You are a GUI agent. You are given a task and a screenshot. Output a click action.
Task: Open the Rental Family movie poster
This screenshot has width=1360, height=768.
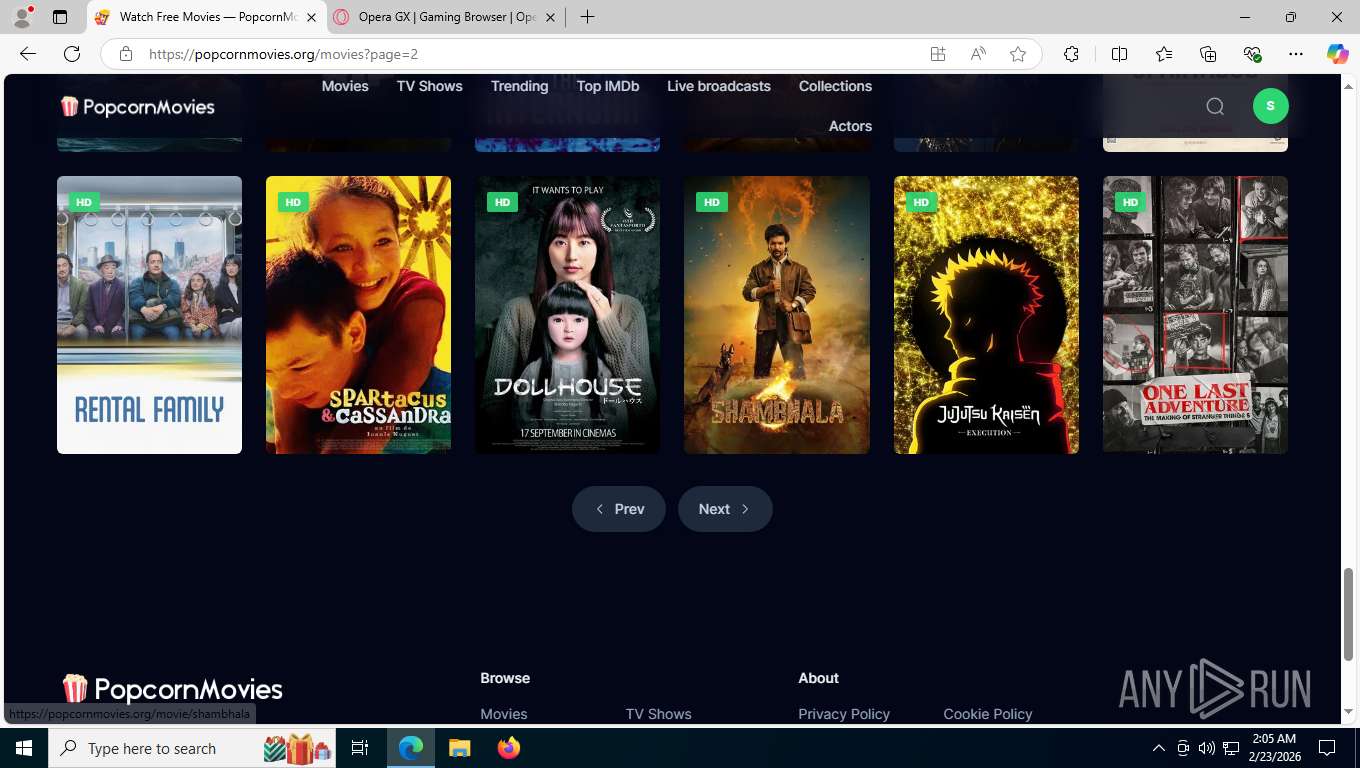pyautogui.click(x=149, y=315)
